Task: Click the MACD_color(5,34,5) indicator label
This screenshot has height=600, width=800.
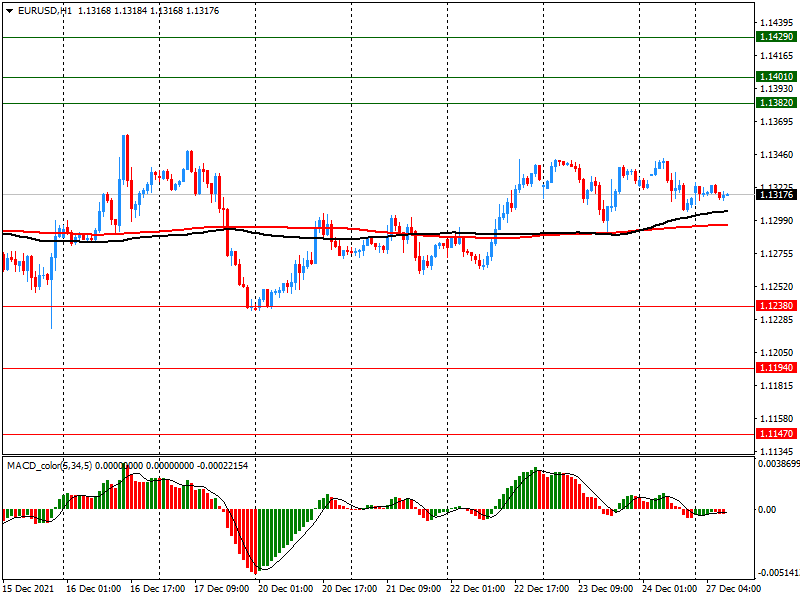Action: pyautogui.click(x=49, y=466)
